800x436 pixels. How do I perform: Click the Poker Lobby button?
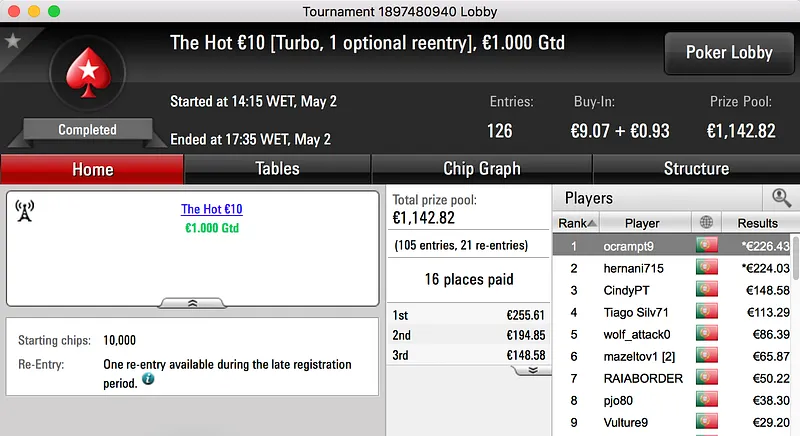pyautogui.click(x=727, y=53)
